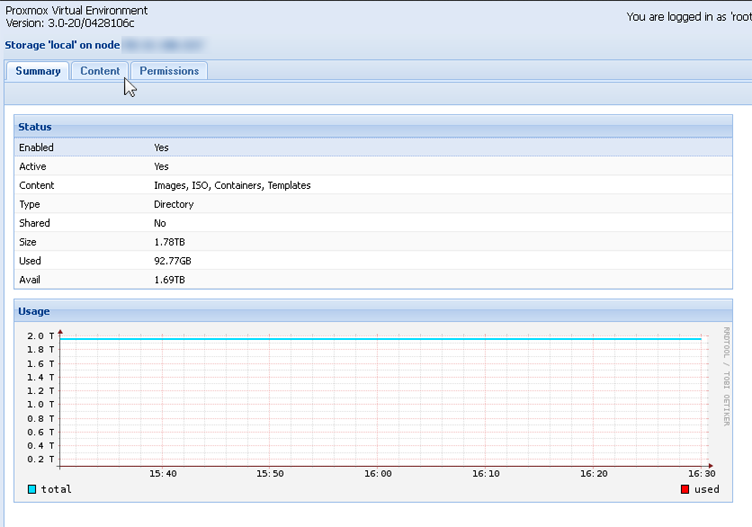Click the Used value 92.77GB

point(173,261)
